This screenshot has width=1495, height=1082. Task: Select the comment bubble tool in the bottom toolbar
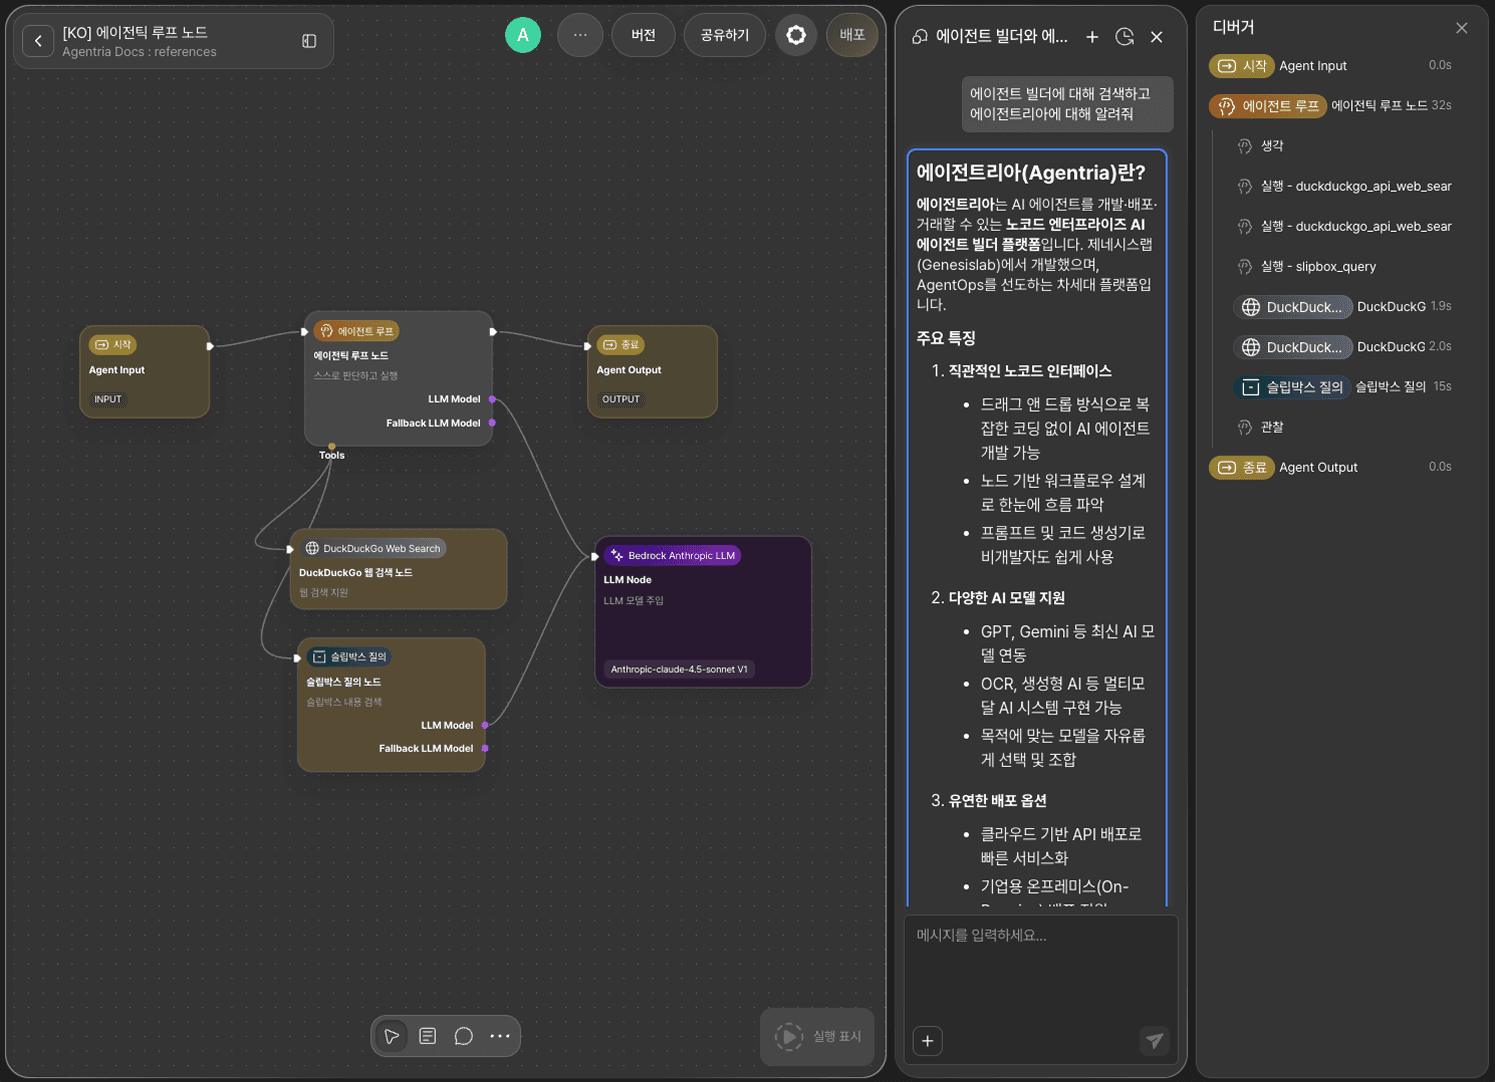click(x=464, y=1036)
